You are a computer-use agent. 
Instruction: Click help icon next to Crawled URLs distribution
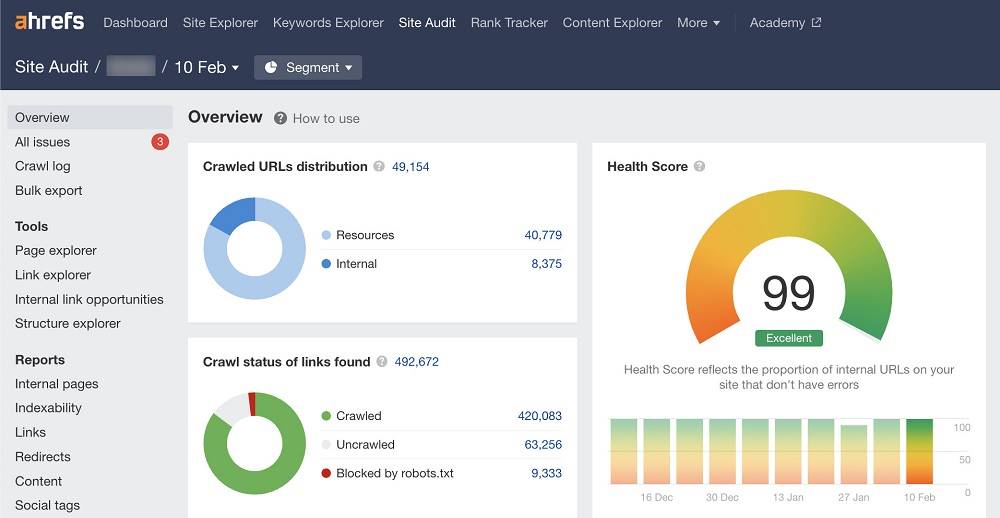tap(379, 167)
